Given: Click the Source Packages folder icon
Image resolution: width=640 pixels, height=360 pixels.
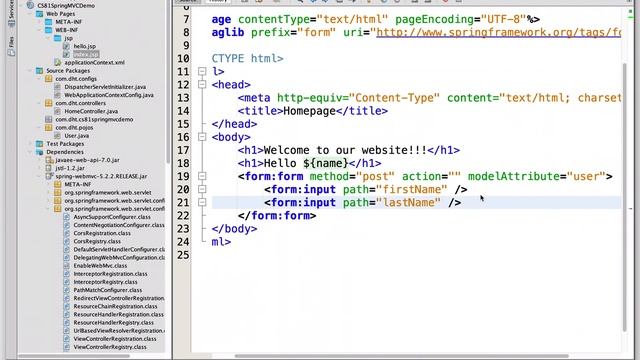Looking at the screenshot, I should [39, 71].
